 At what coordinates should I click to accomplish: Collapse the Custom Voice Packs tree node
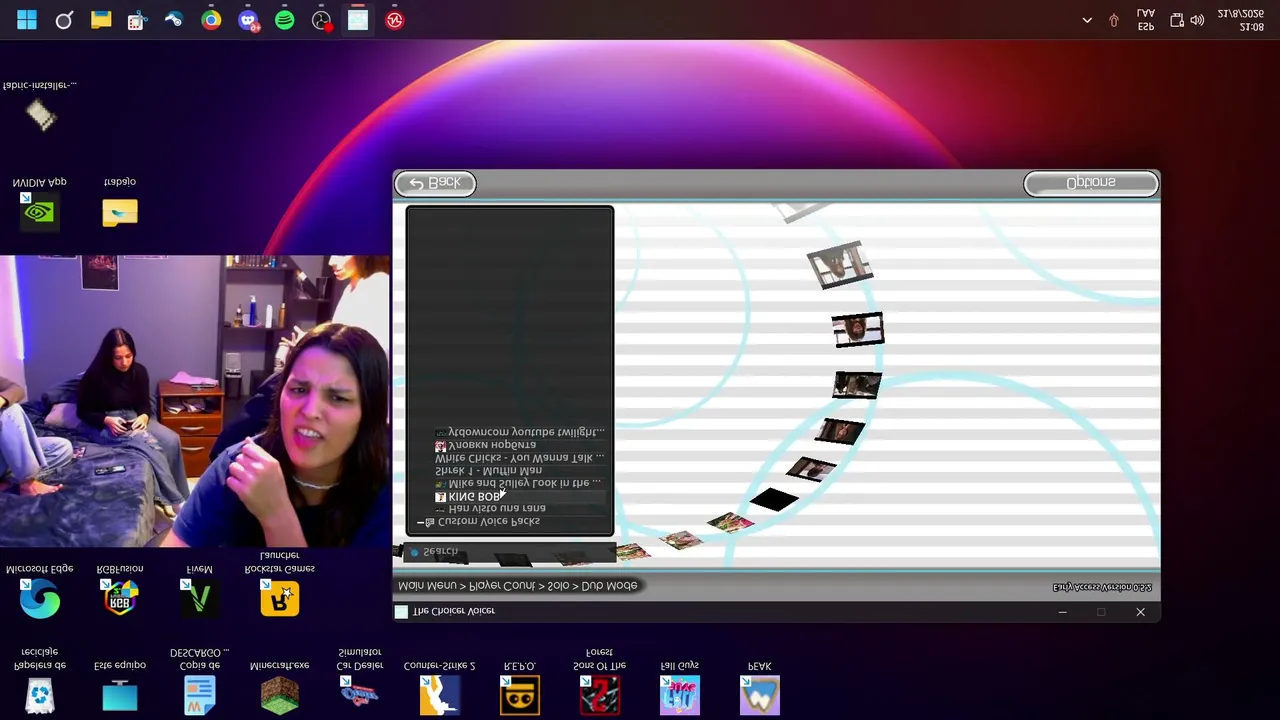[421, 522]
